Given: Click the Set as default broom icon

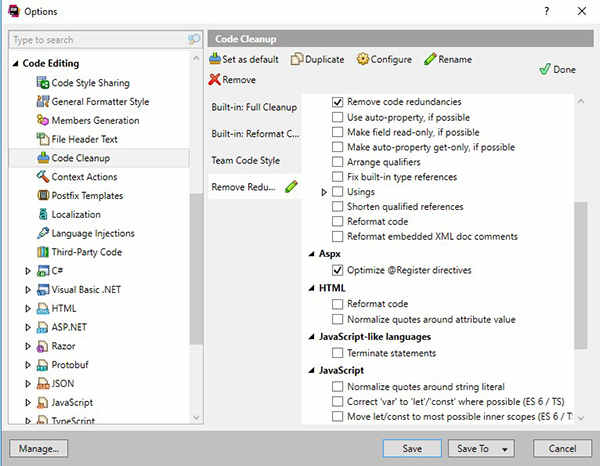Looking at the screenshot, I should pos(215,59).
